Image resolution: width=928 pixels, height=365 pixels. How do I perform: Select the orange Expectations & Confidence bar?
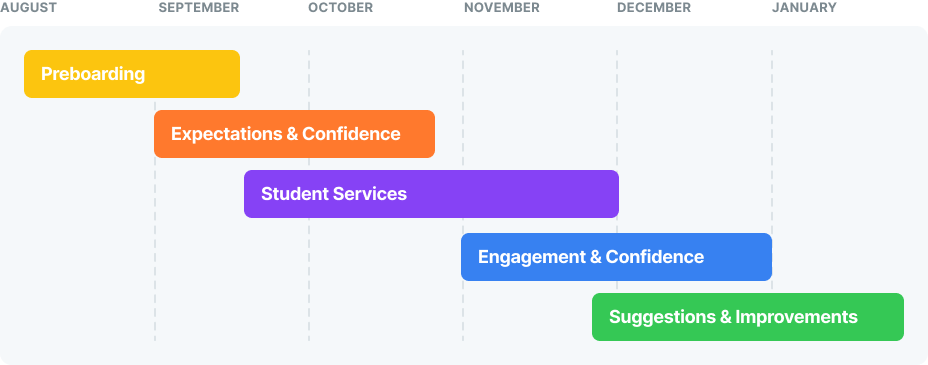(x=294, y=134)
